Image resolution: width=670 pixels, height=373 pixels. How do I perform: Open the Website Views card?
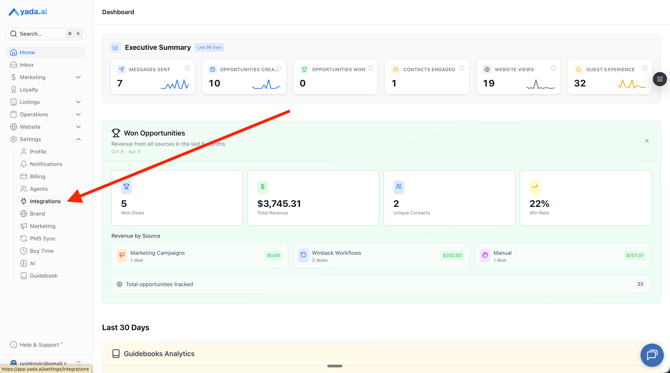coord(518,77)
